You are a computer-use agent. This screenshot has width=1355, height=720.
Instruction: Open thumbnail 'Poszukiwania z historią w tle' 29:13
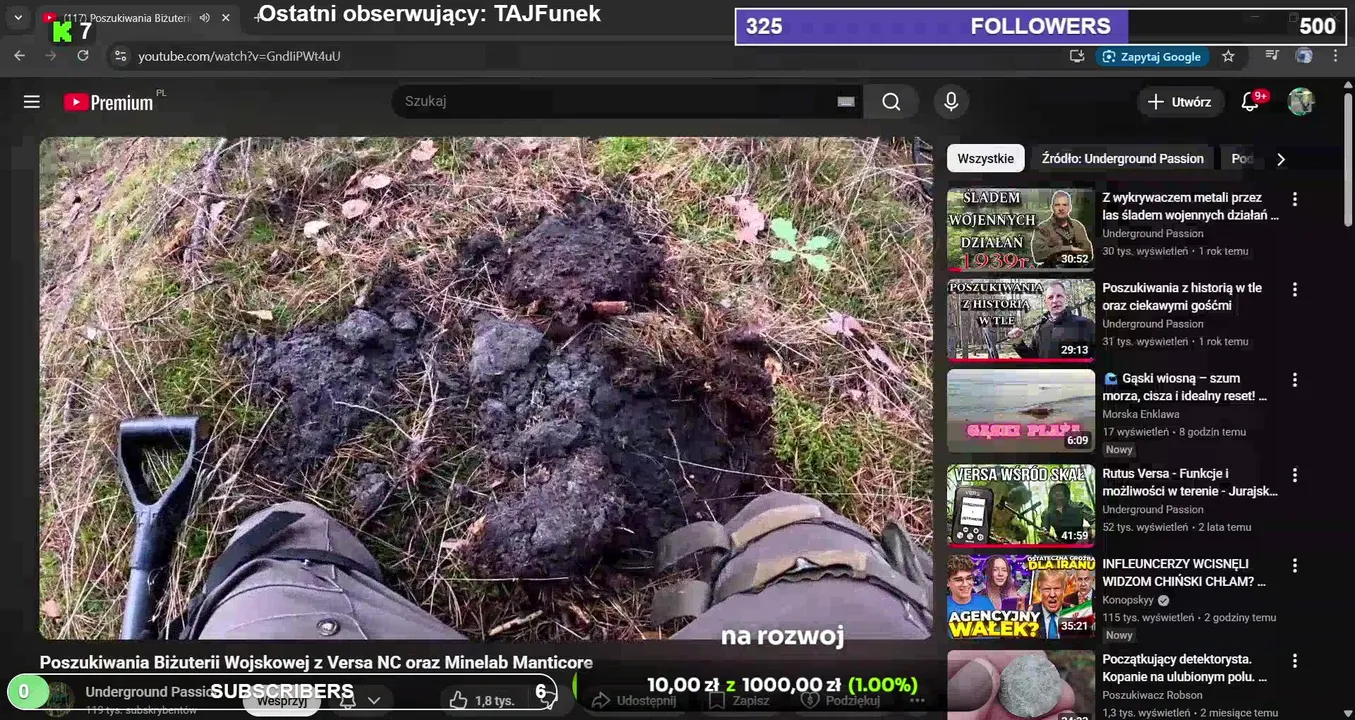1021,320
